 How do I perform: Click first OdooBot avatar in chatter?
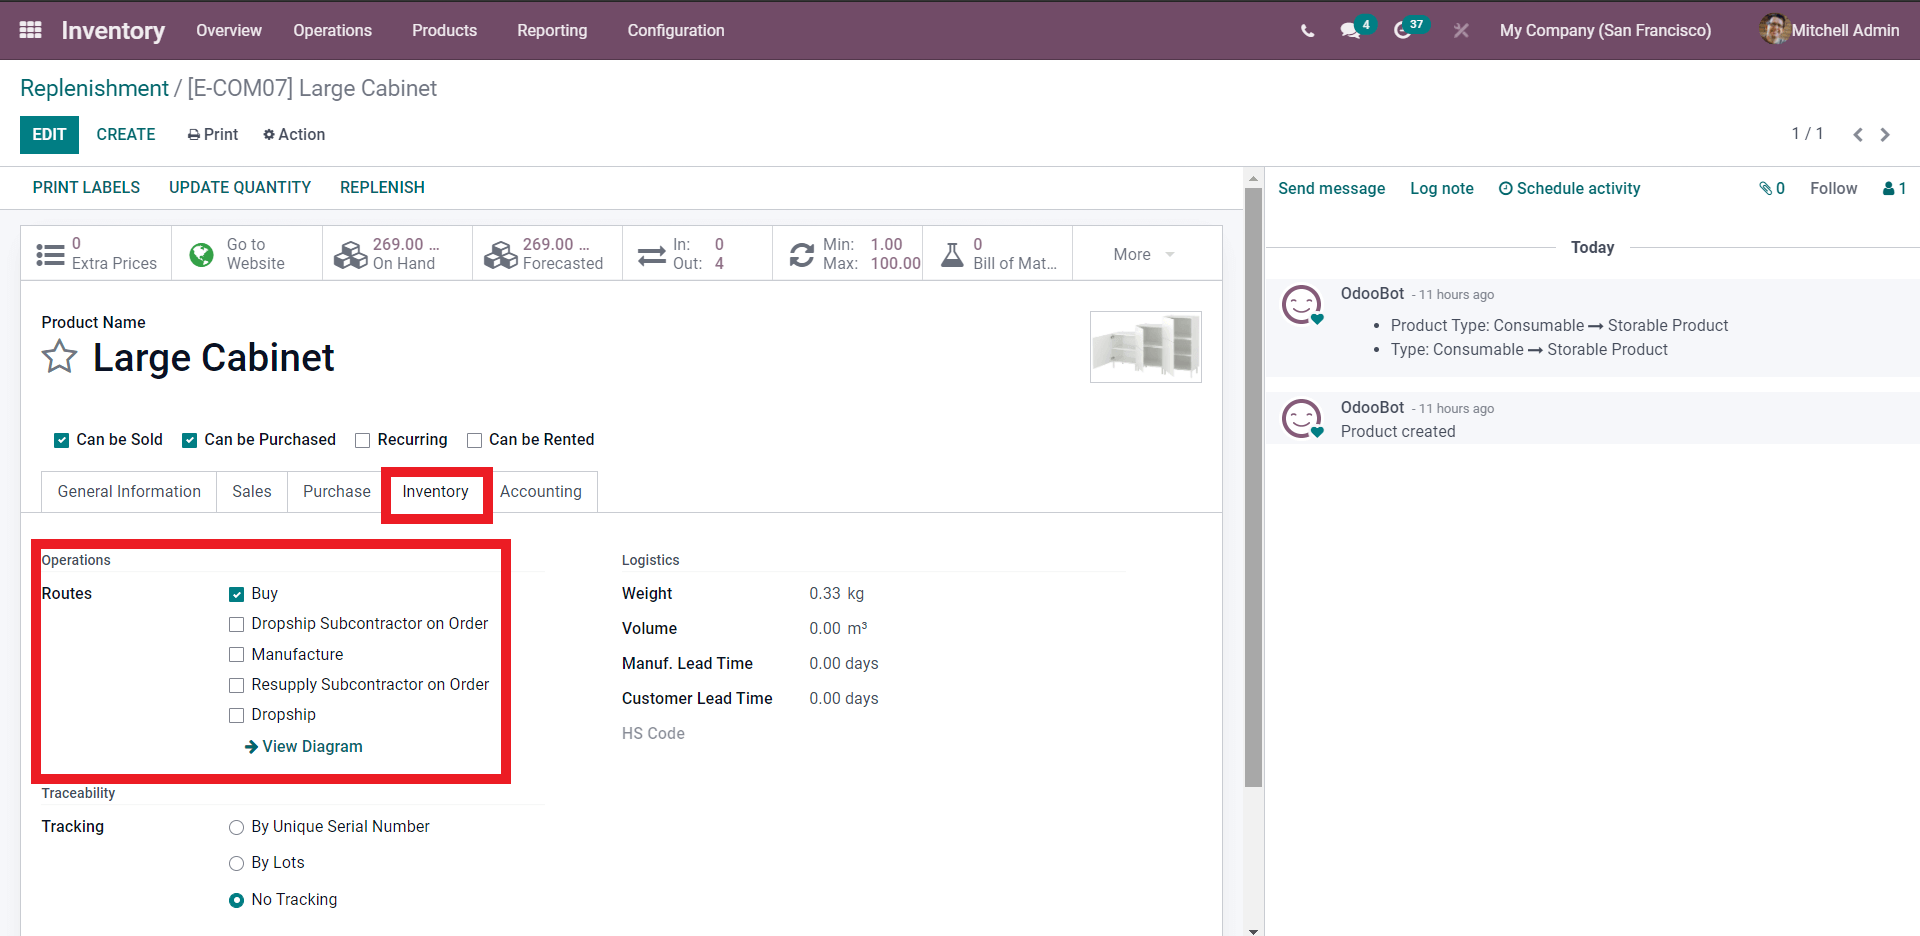[x=1302, y=305]
